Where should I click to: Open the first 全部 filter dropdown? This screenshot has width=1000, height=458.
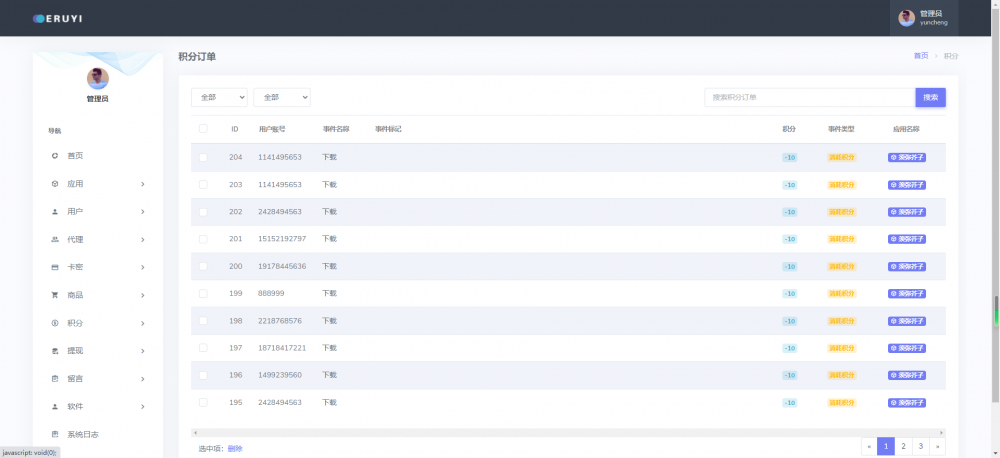[x=219, y=97]
